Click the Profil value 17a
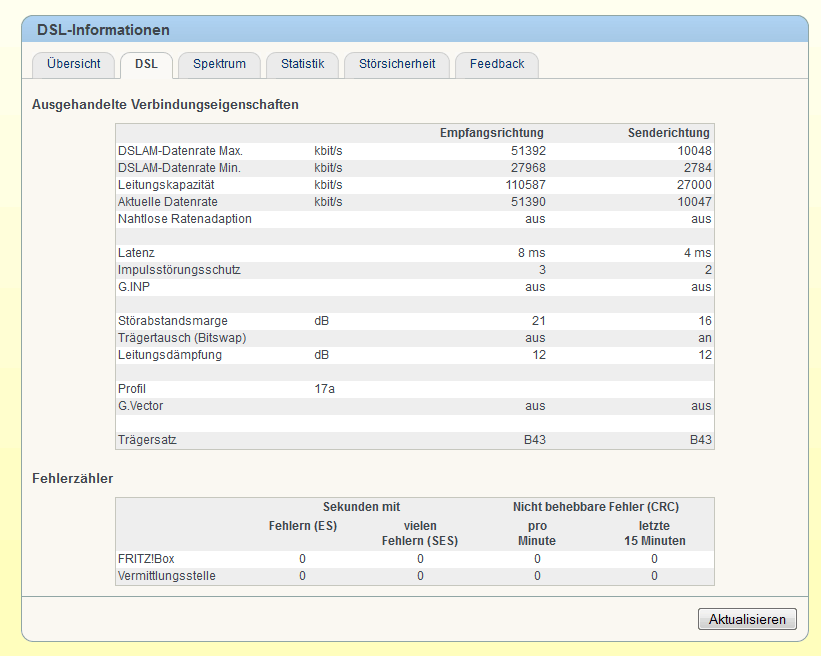 tap(324, 389)
